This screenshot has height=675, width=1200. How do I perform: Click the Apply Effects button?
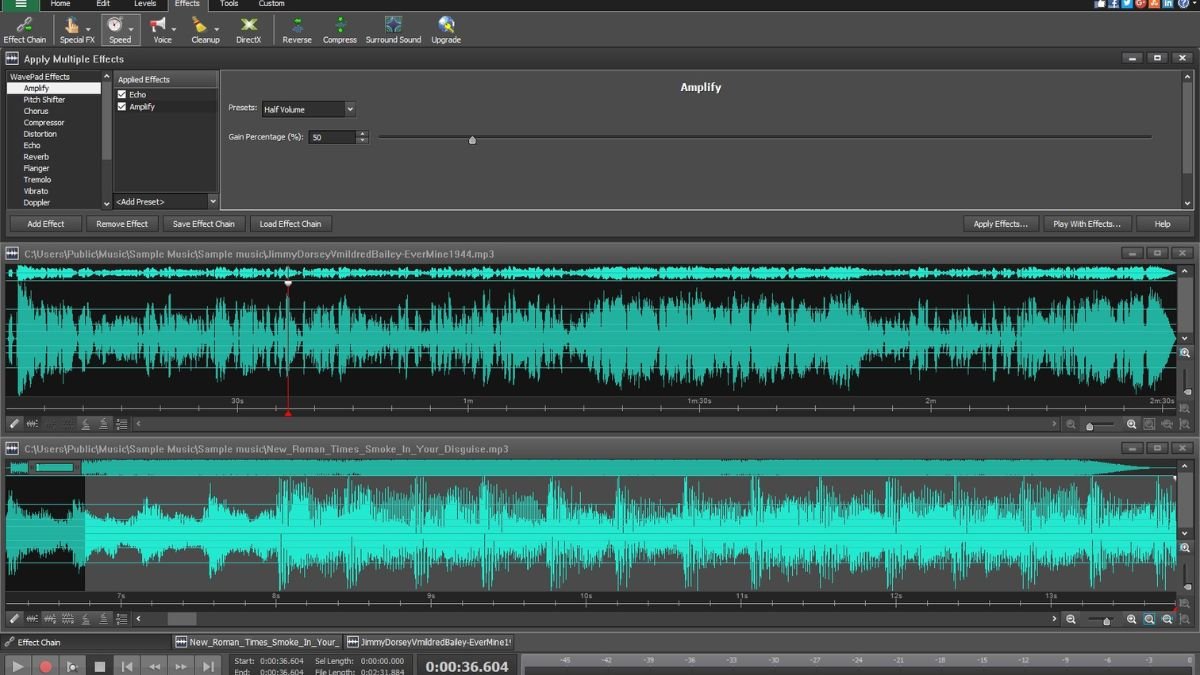1000,223
